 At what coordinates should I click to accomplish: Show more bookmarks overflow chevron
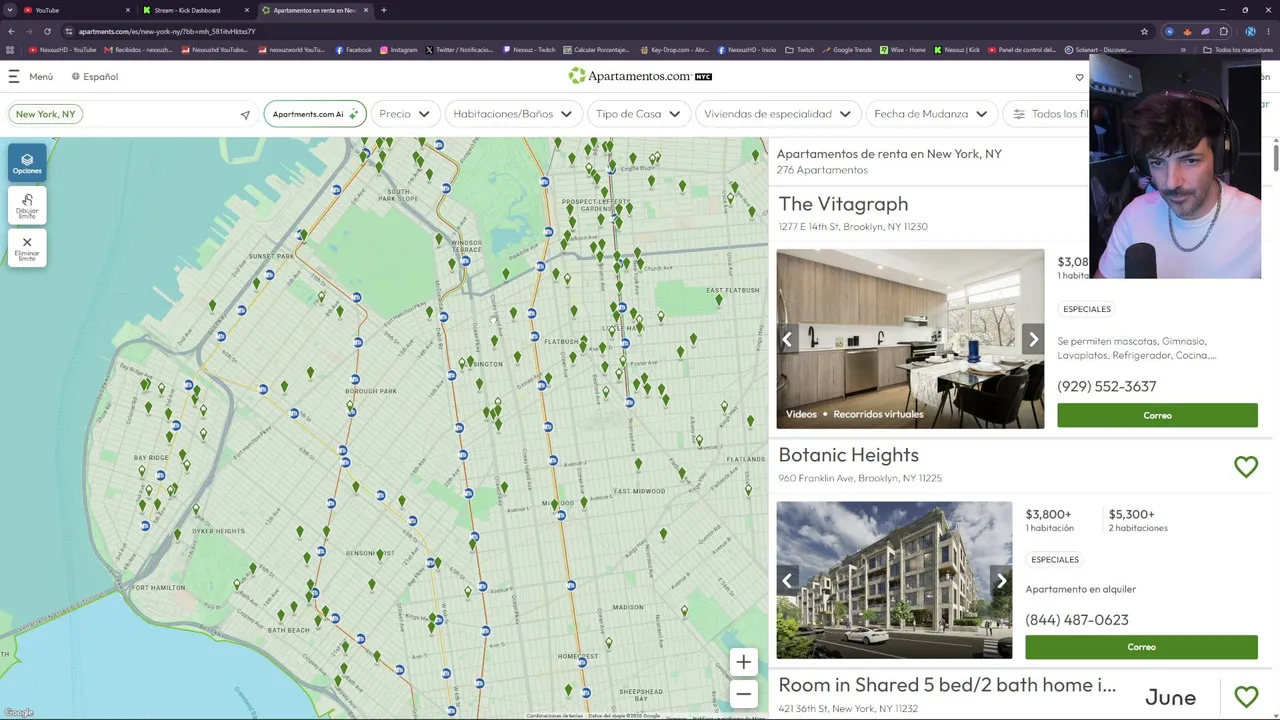[1183, 50]
